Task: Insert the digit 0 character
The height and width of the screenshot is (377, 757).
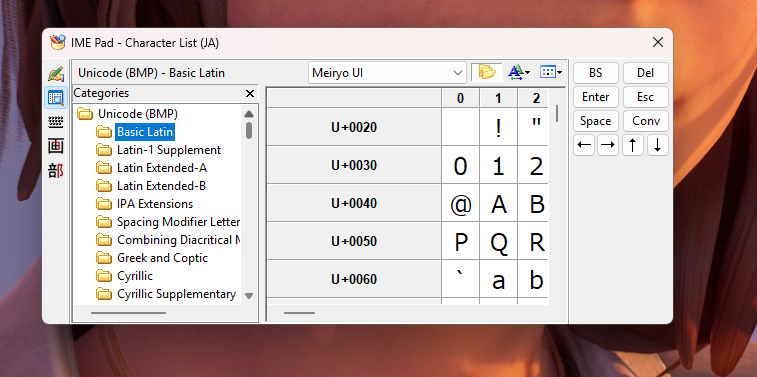Action: [x=461, y=165]
